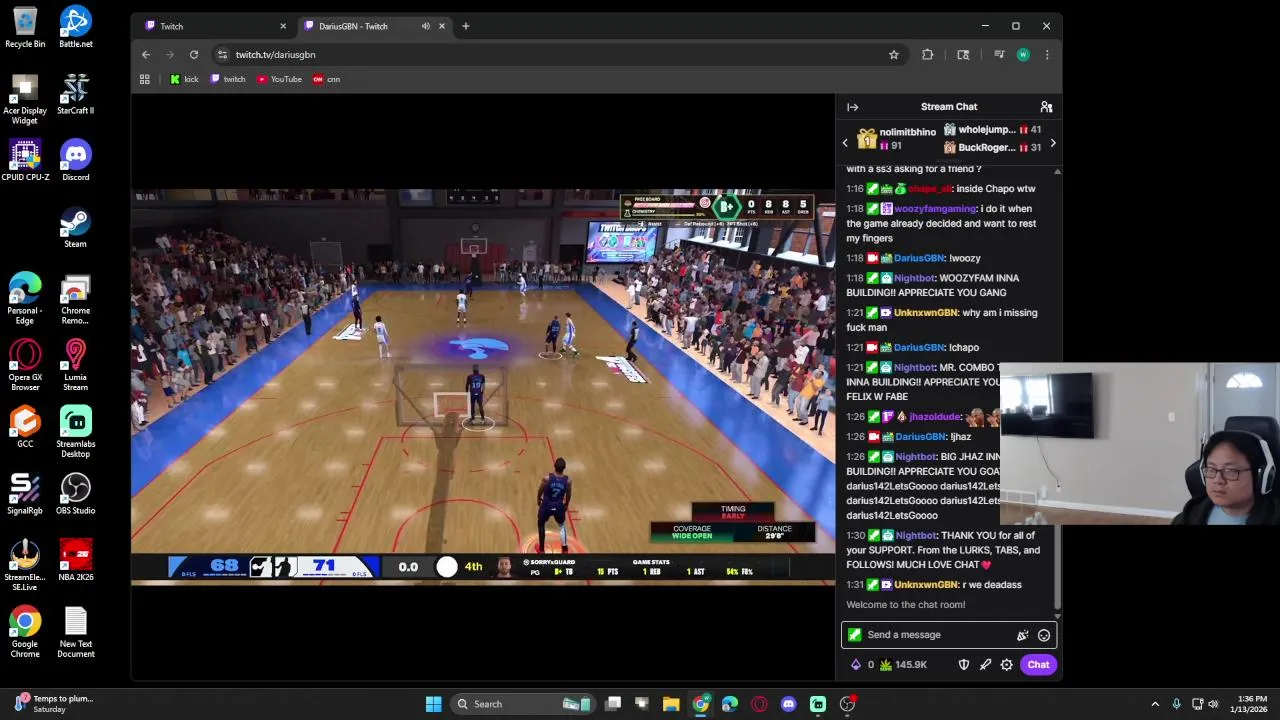Open Discord from the taskbar
This screenshot has height=720, width=1280.
[x=788, y=704]
